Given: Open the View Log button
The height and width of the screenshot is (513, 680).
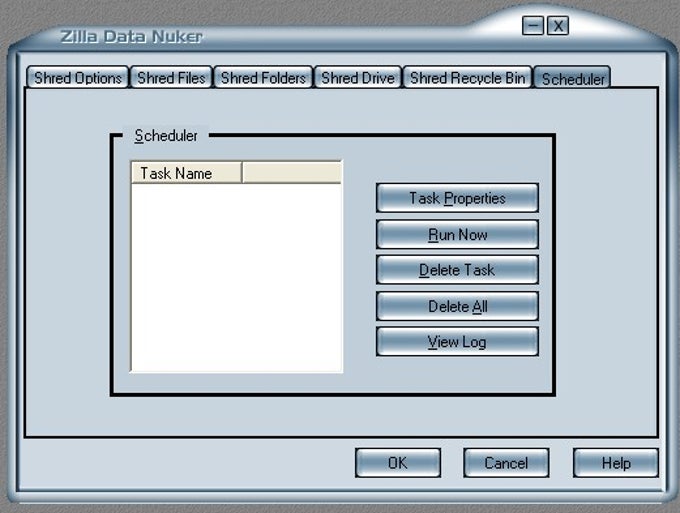Looking at the screenshot, I should coord(458,342).
